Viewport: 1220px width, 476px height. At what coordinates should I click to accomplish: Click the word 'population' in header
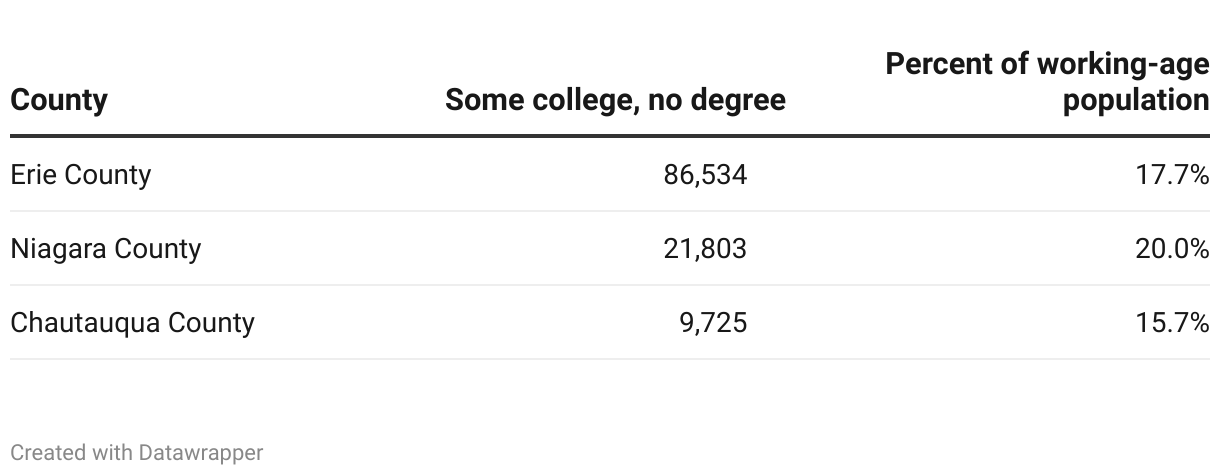coord(1136,101)
